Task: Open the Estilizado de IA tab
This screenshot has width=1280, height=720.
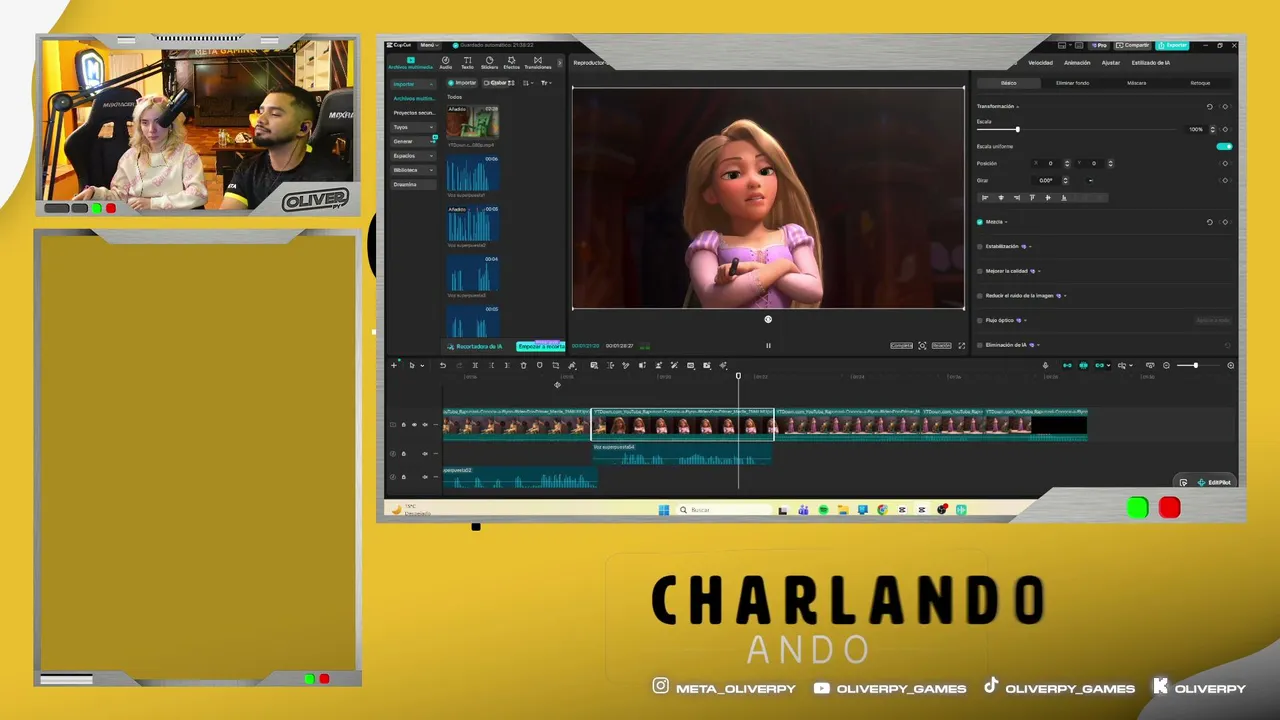Action: pos(1151,63)
